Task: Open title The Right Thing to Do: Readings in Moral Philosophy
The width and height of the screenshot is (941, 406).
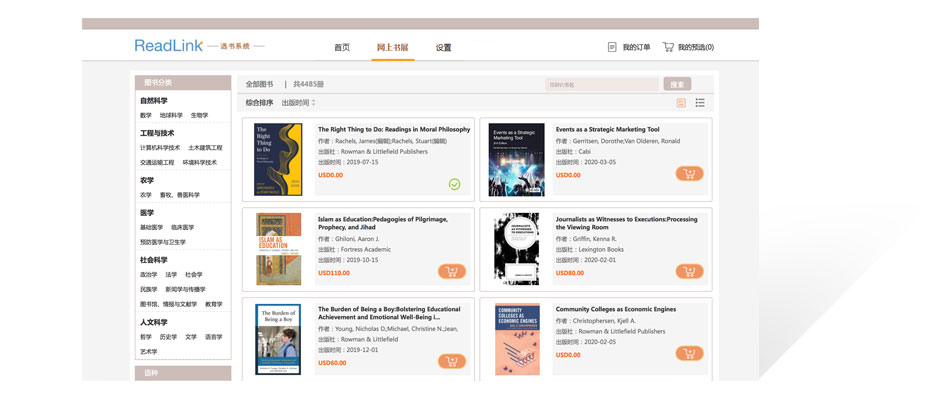Action: pos(394,130)
